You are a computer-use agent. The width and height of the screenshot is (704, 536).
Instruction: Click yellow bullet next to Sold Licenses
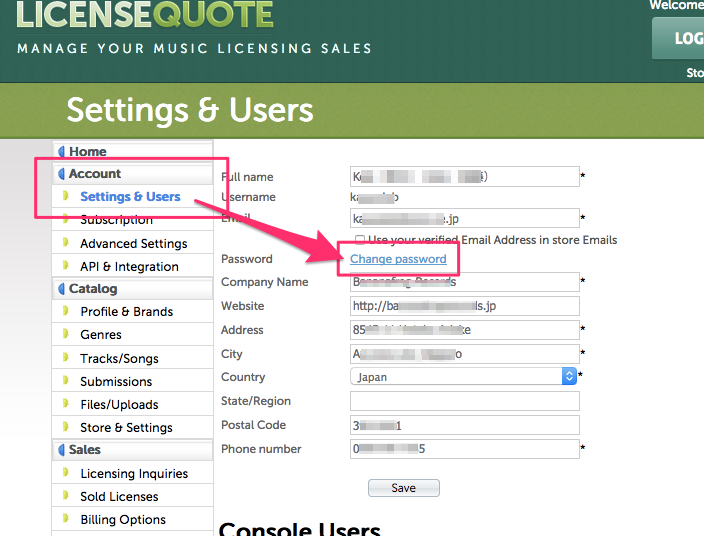click(x=67, y=497)
